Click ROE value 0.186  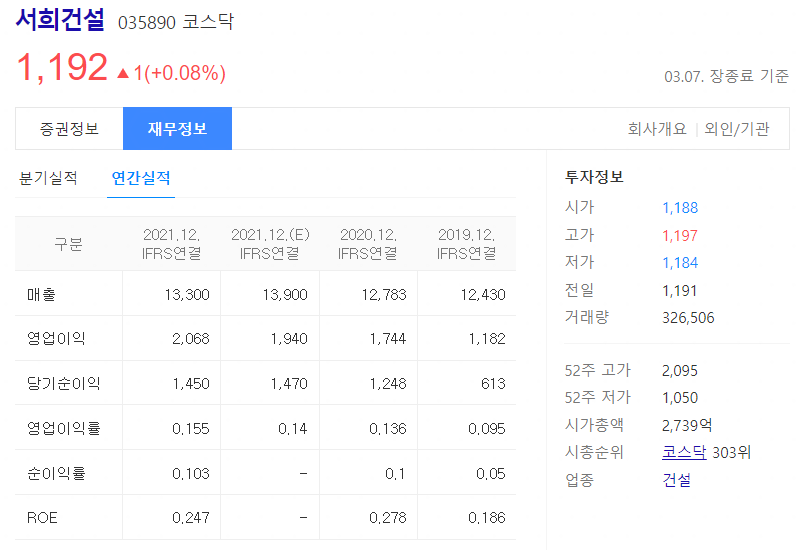click(487, 518)
